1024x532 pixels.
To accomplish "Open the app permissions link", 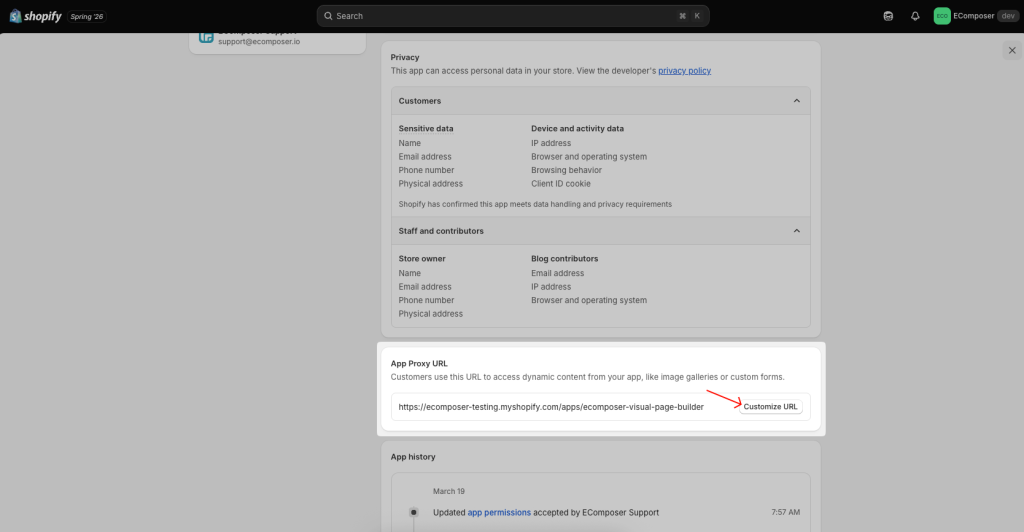I will coord(499,512).
